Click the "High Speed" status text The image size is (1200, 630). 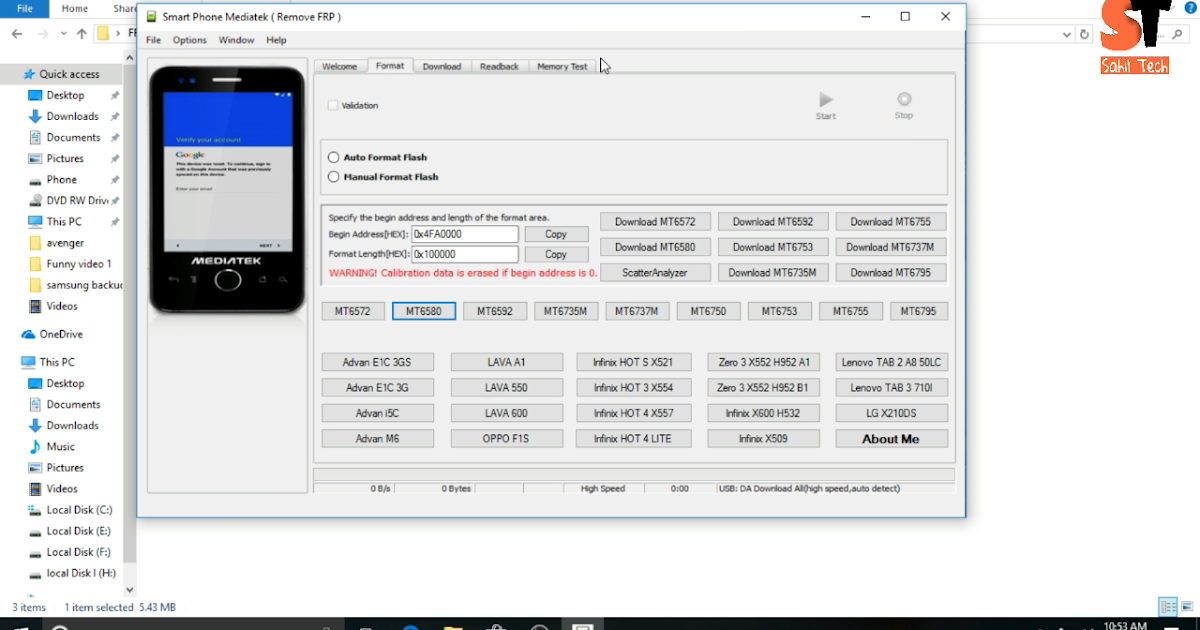tap(603, 489)
